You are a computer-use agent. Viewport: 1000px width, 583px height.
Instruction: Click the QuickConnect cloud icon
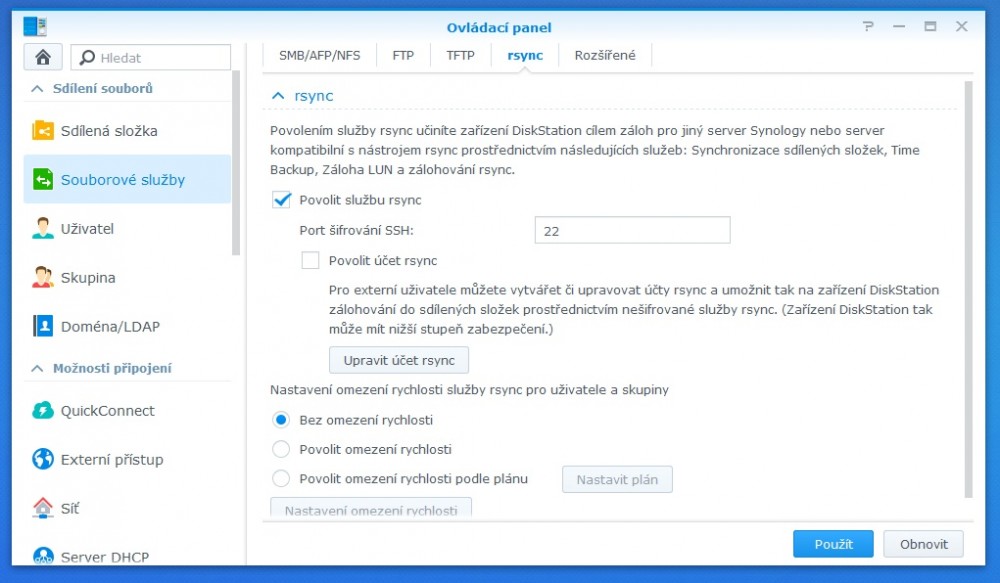click(43, 411)
